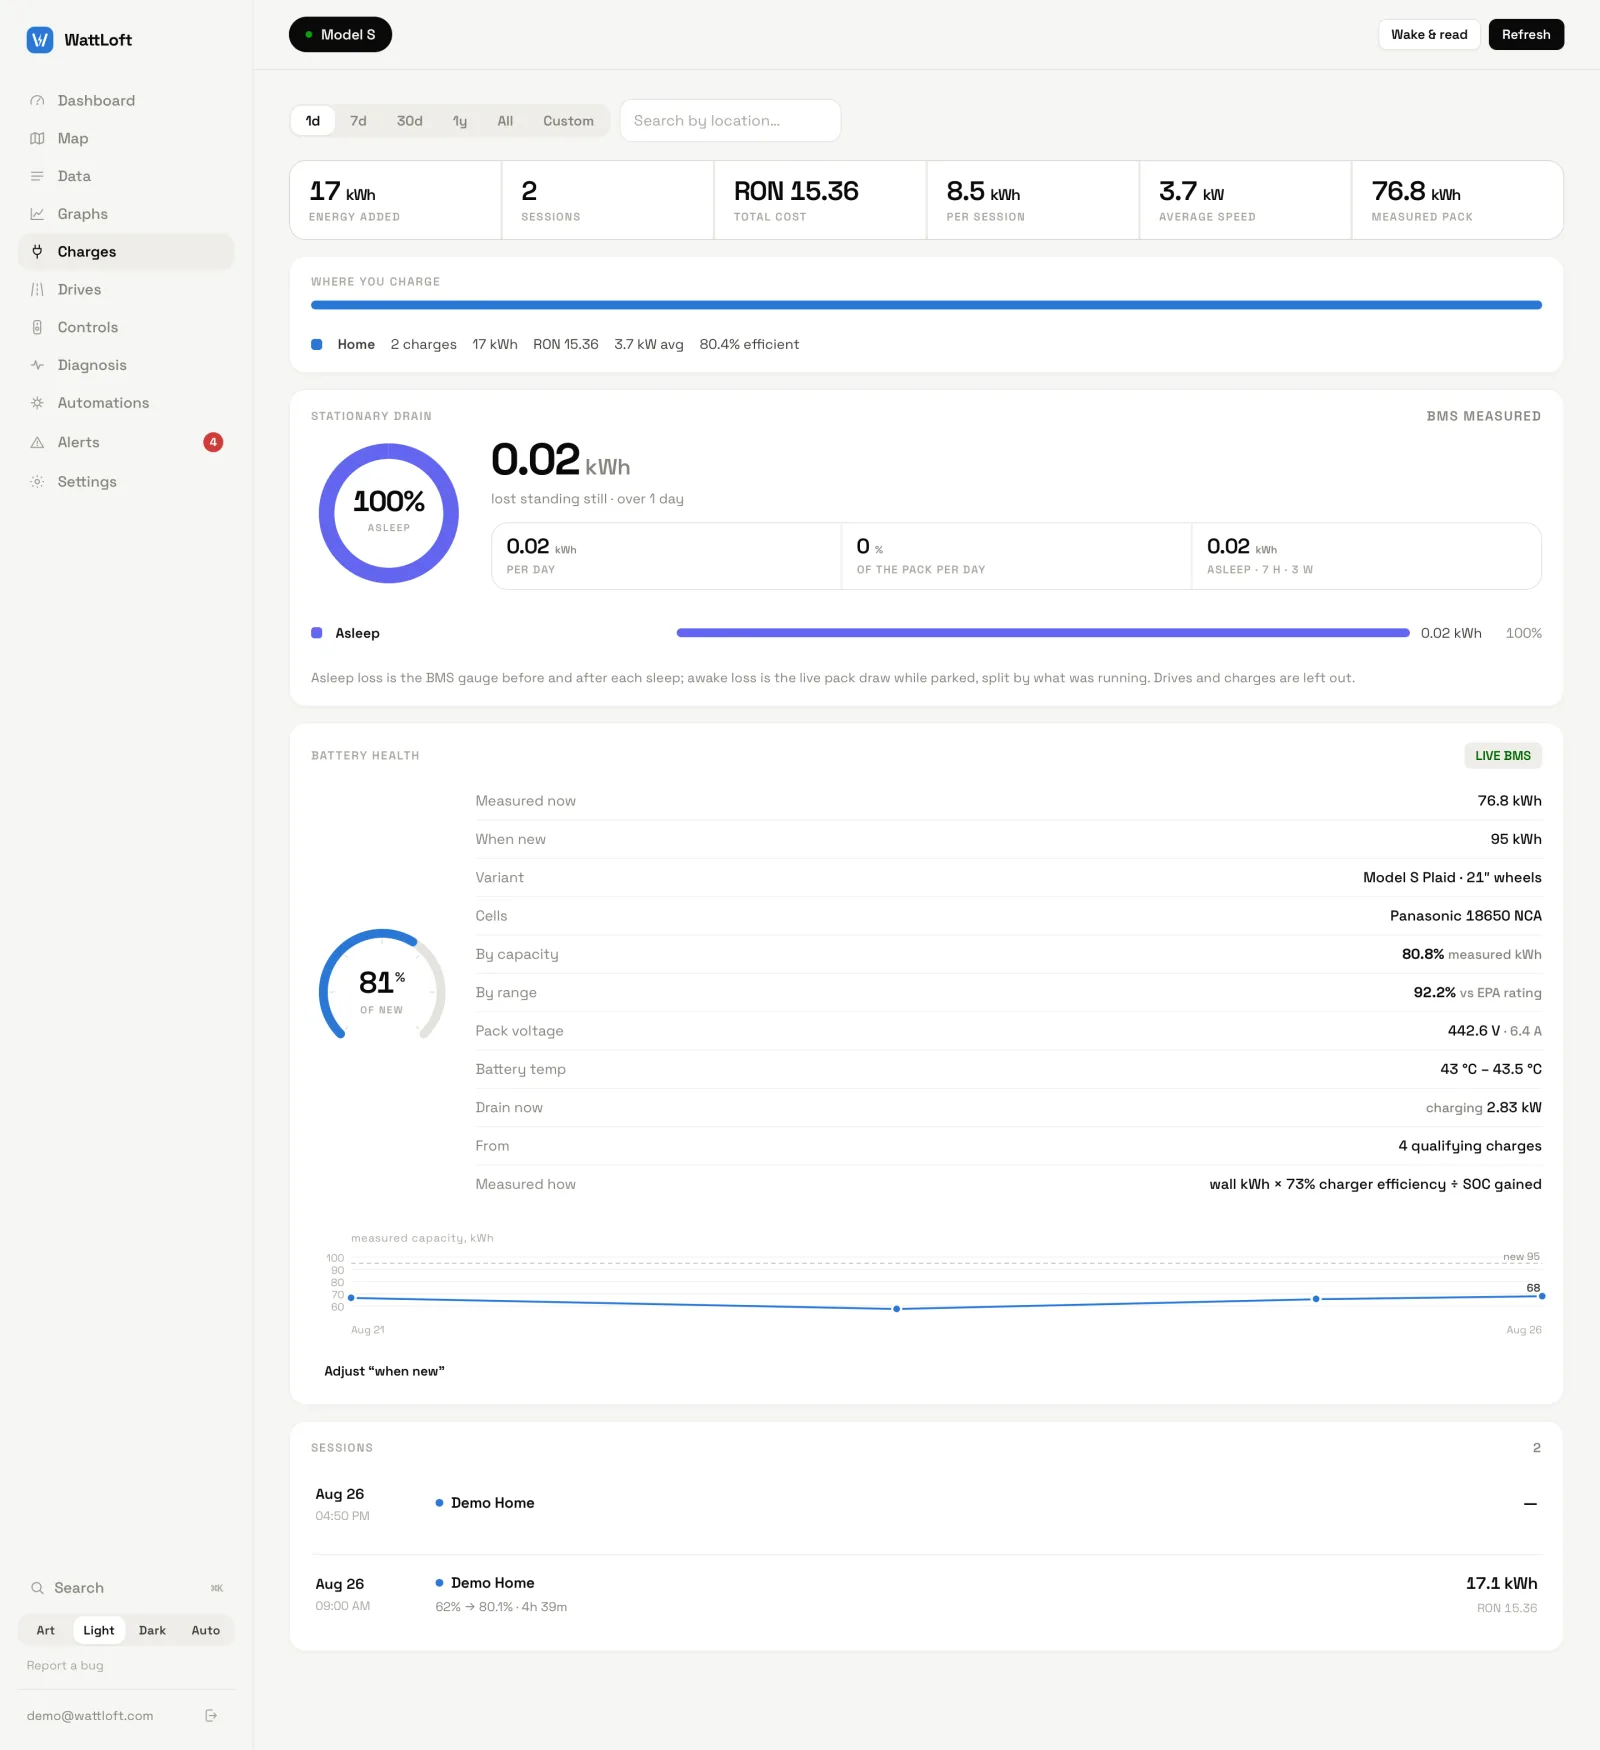The image size is (1600, 1750).
Task: Click the Home blue location swatch
Action: click(x=316, y=344)
